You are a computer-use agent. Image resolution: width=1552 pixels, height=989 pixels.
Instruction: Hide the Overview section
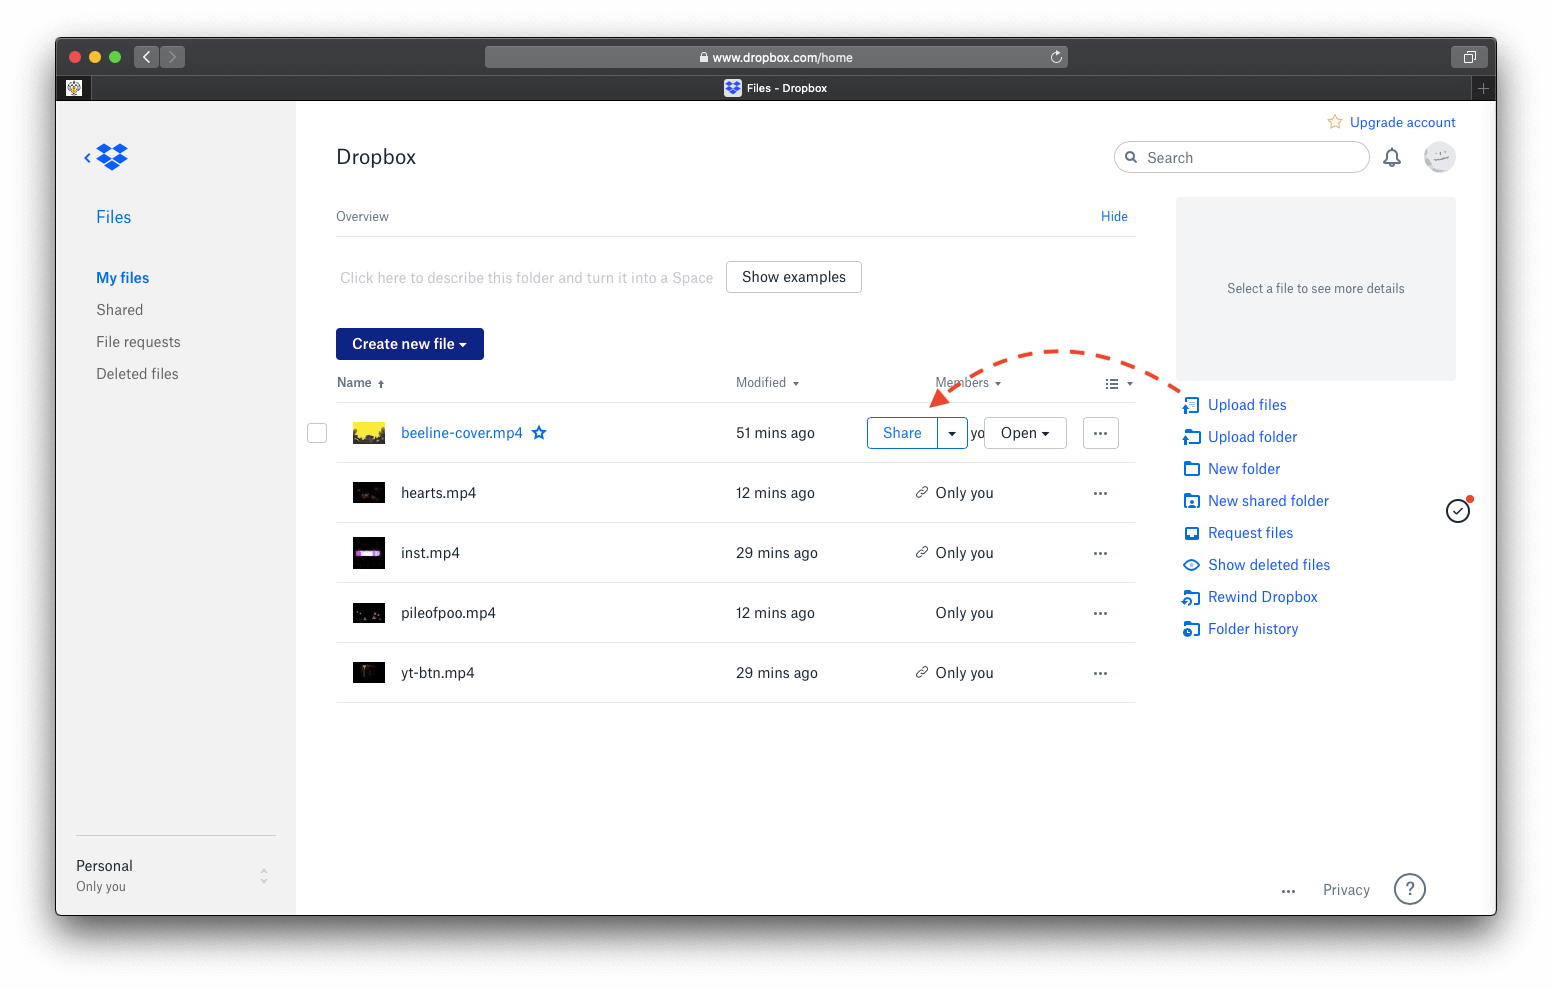tap(1114, 216)
